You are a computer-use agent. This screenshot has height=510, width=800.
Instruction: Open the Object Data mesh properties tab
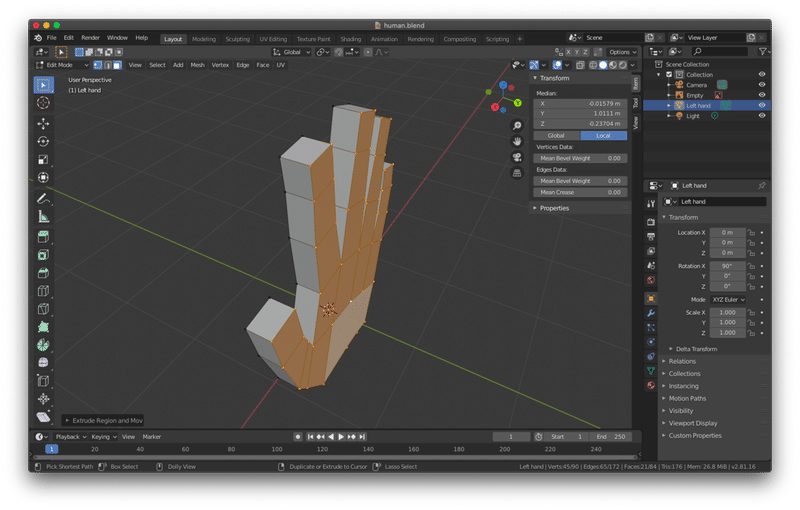651,371
